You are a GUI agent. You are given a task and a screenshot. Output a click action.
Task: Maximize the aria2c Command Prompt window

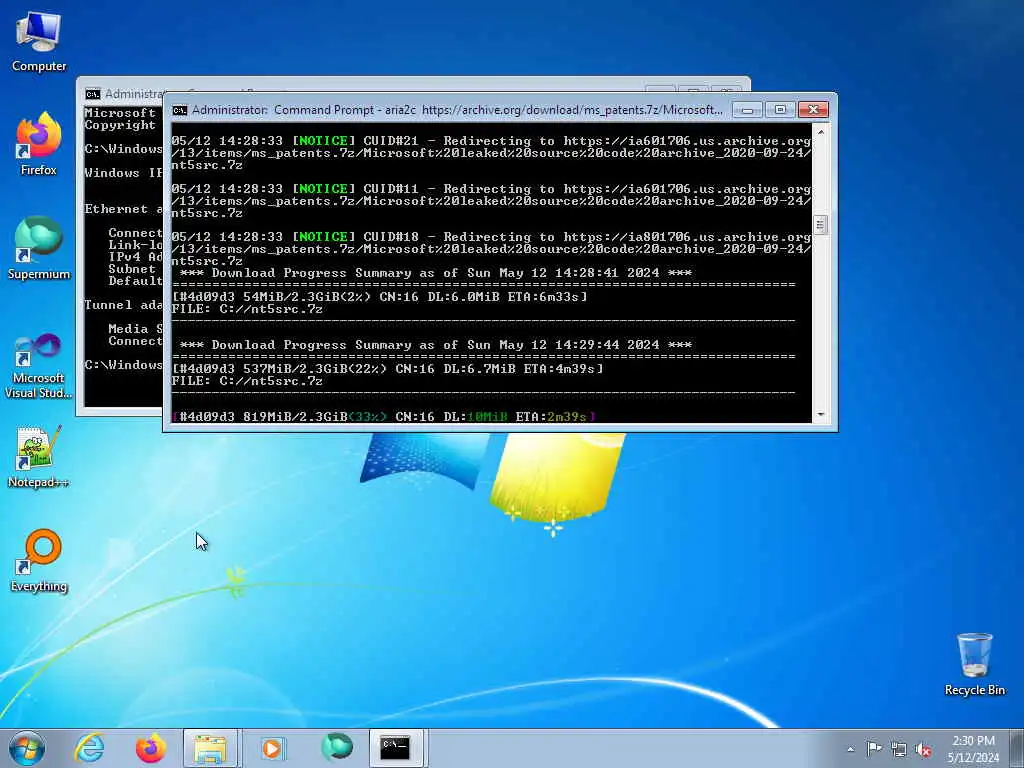point(780,110)
